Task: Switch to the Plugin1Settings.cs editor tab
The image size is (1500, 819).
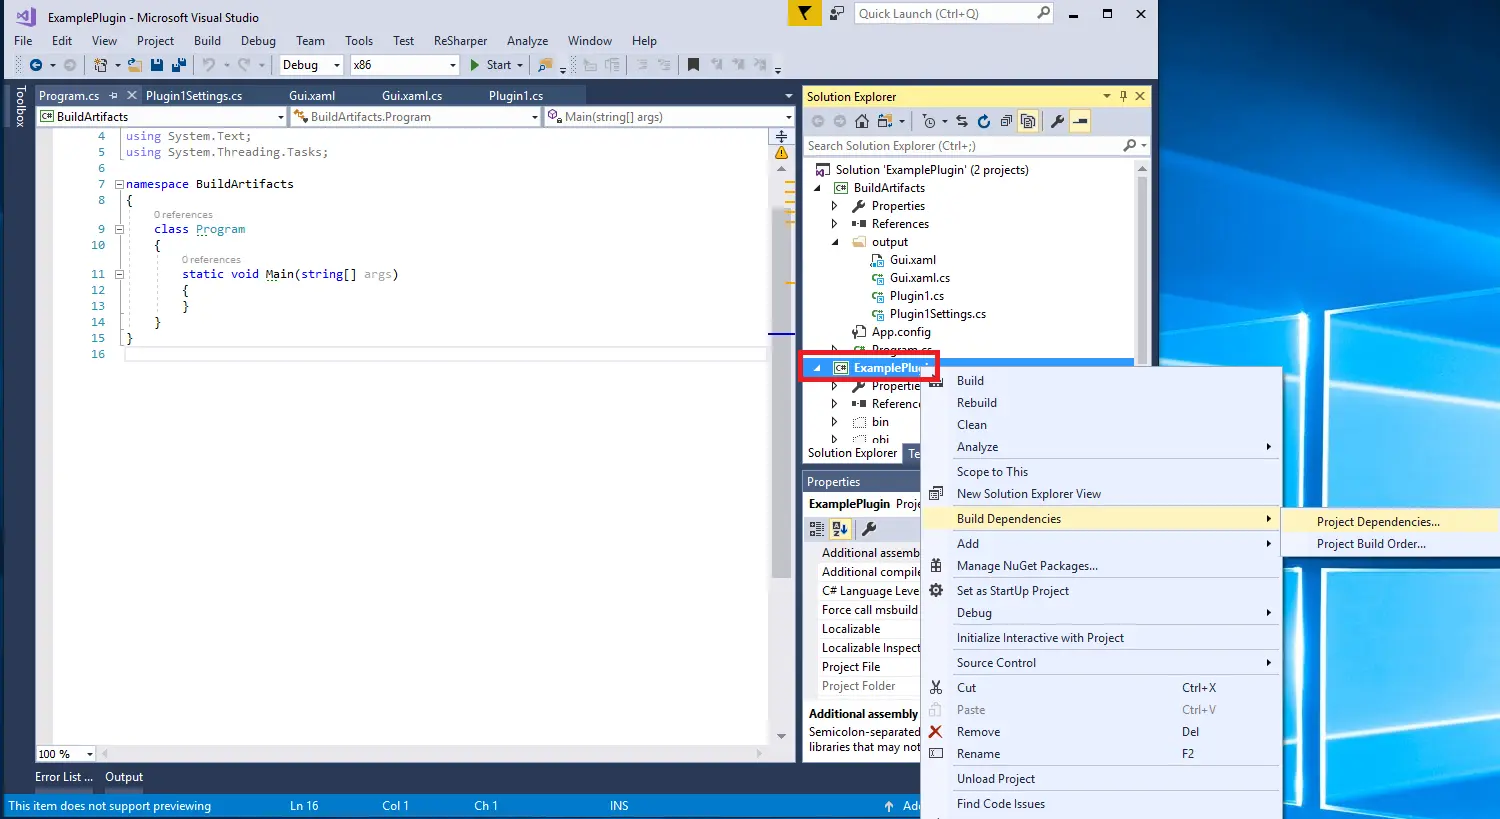Action: [194, 96]
